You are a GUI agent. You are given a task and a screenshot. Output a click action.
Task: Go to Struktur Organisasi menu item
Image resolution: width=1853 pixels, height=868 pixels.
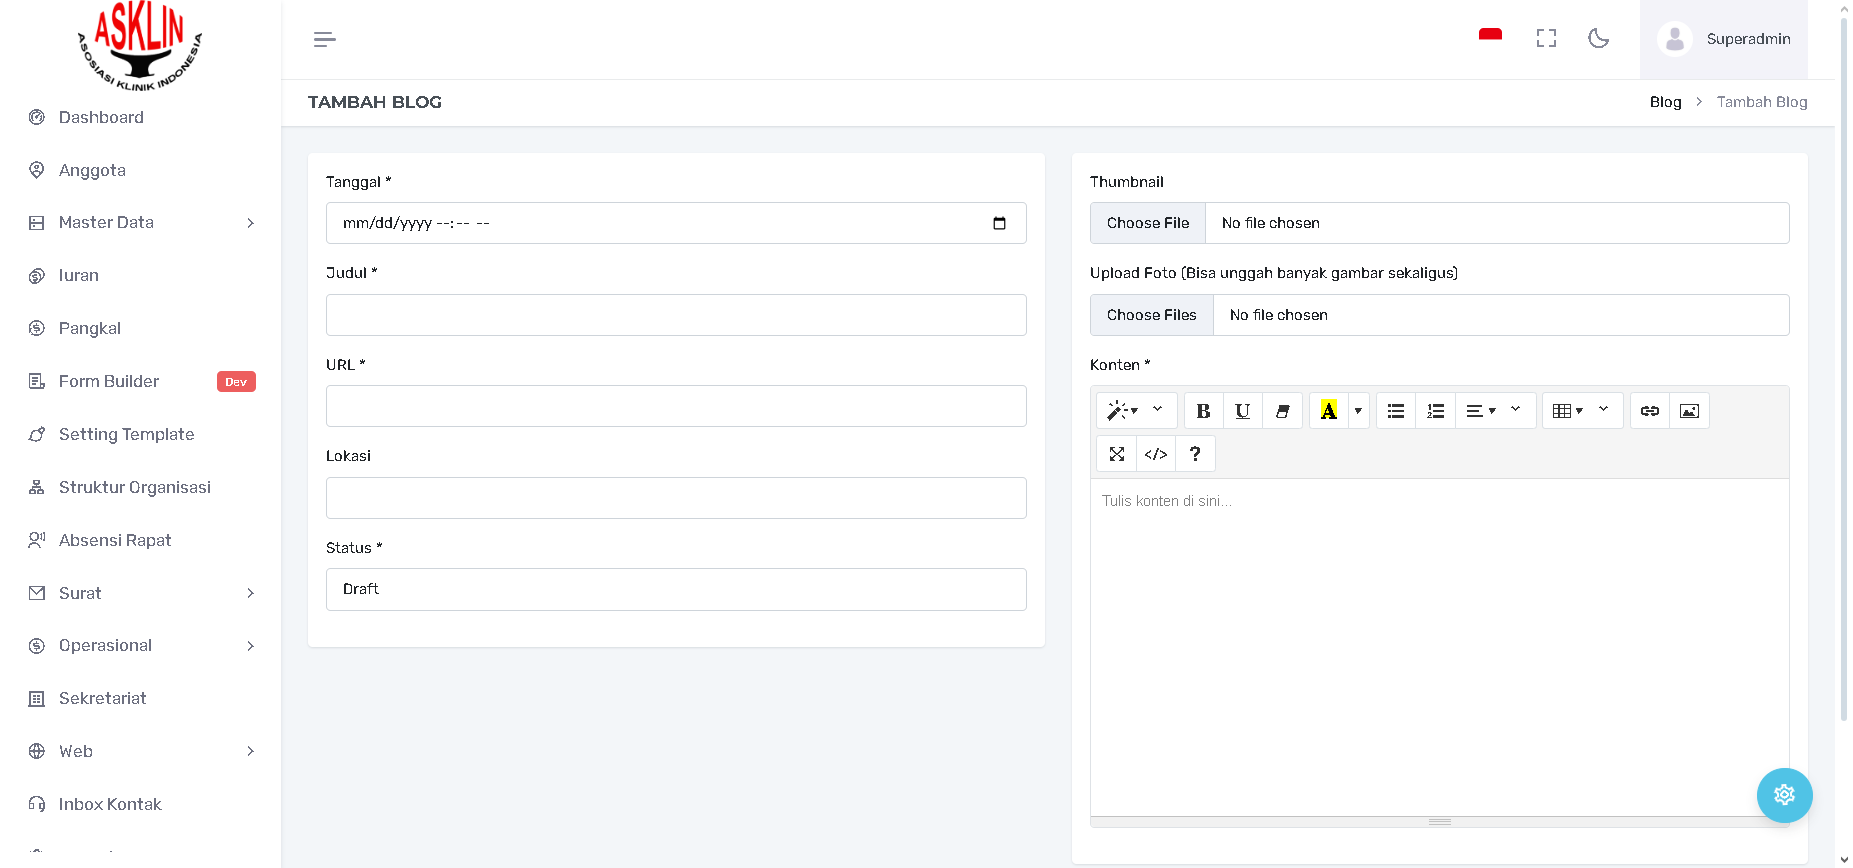click(134, 487)
